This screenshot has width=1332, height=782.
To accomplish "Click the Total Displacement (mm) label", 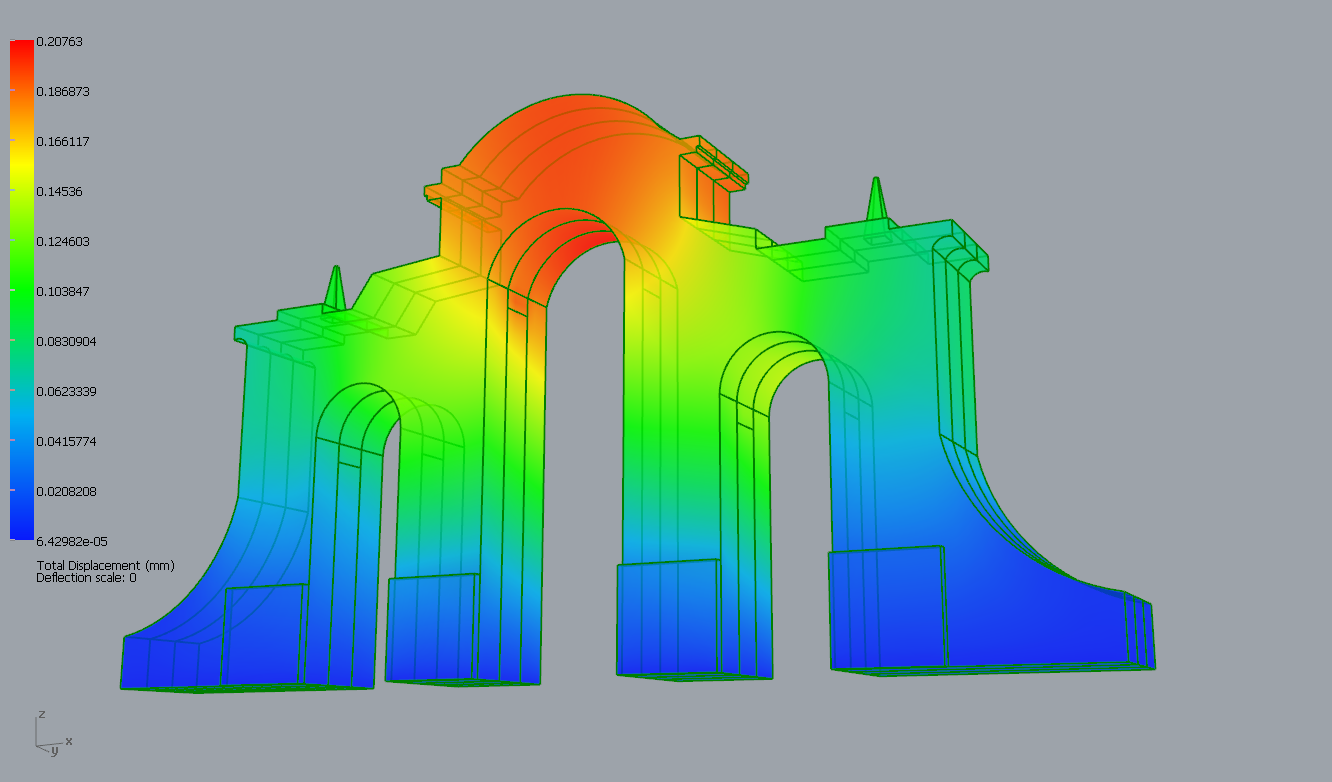I will click(x=105, y=566).
